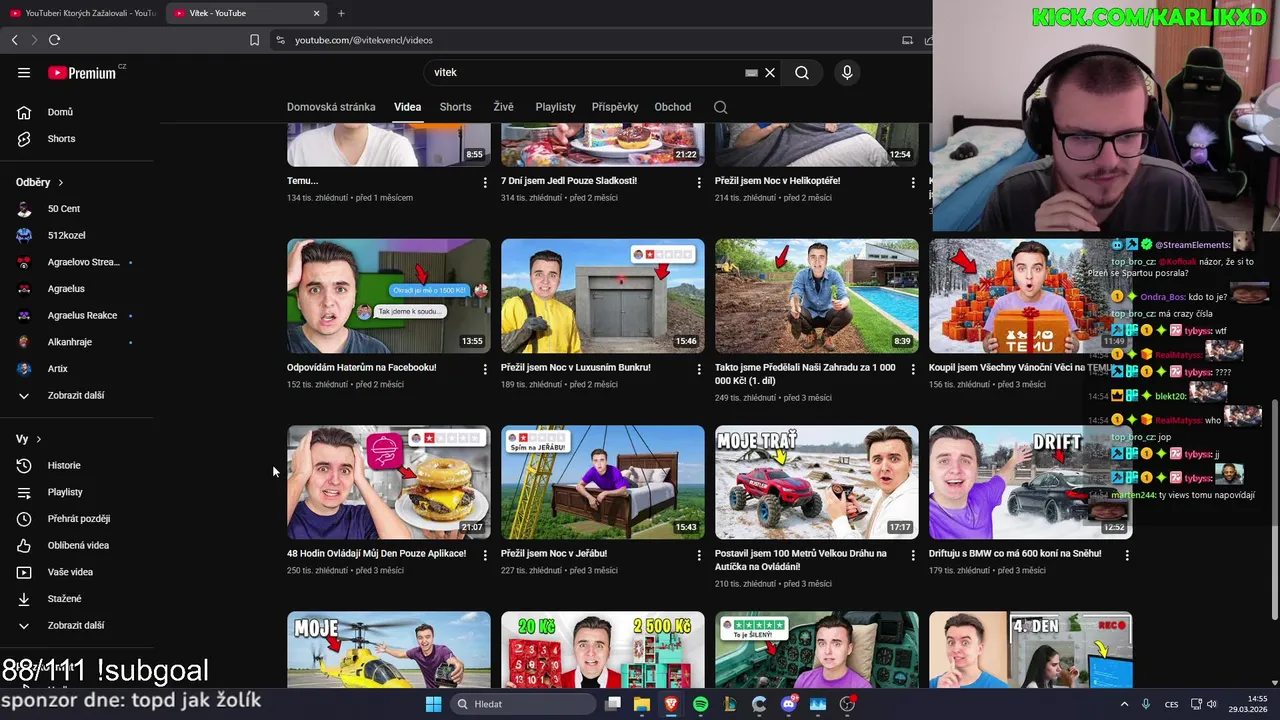Reload the page with browser refresh icon
The width and height of the screenshot is (1280, 720).
coord(54,40)
